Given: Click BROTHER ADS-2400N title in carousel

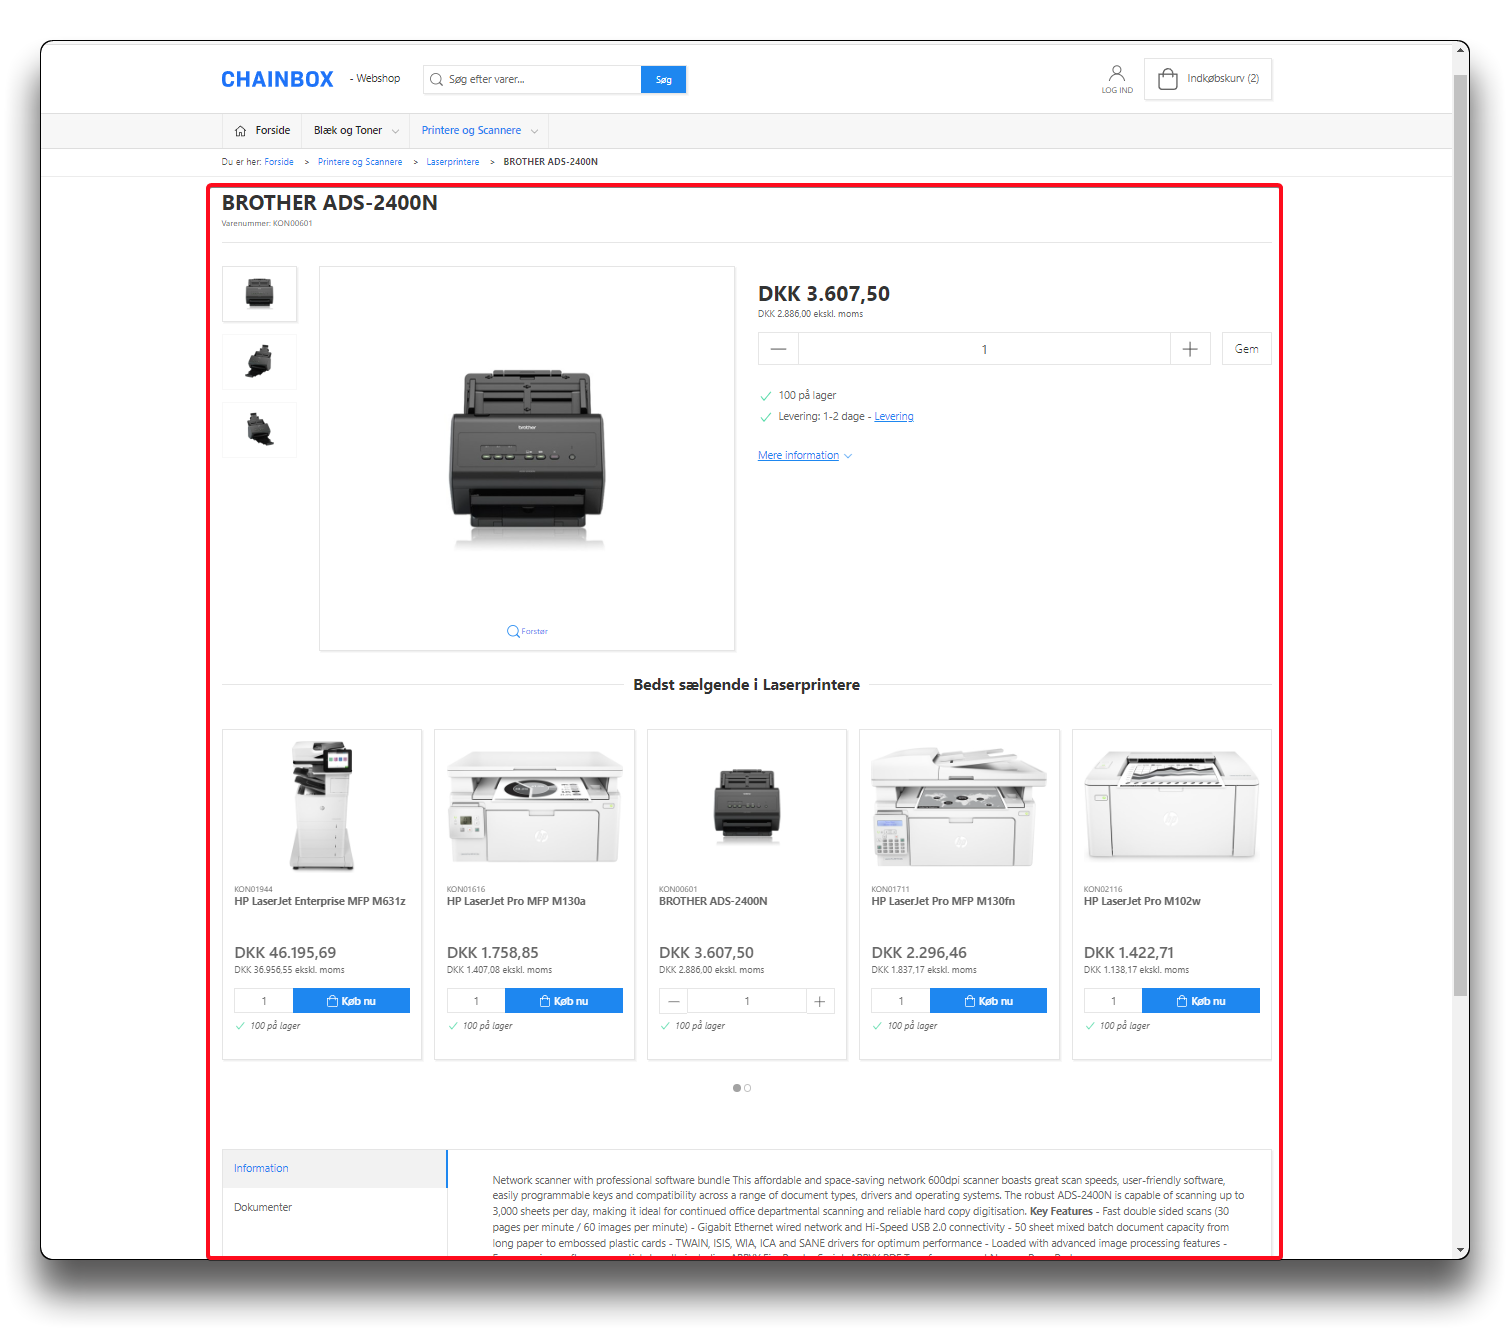Looking at the screenshot, I should coord(713,902).
